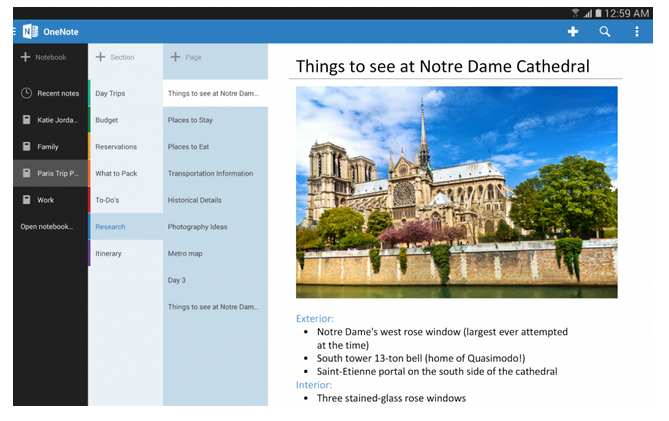Open Recent notes clock icon
This screenshot has width=669, height=421.
(x=26, y=93)
